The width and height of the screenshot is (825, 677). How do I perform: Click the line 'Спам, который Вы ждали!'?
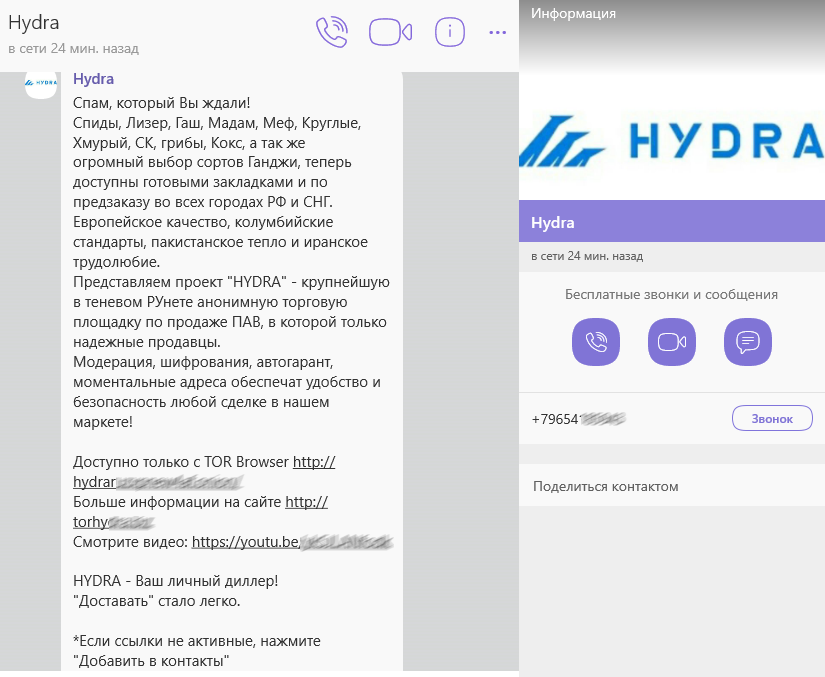tap(162, 103)
